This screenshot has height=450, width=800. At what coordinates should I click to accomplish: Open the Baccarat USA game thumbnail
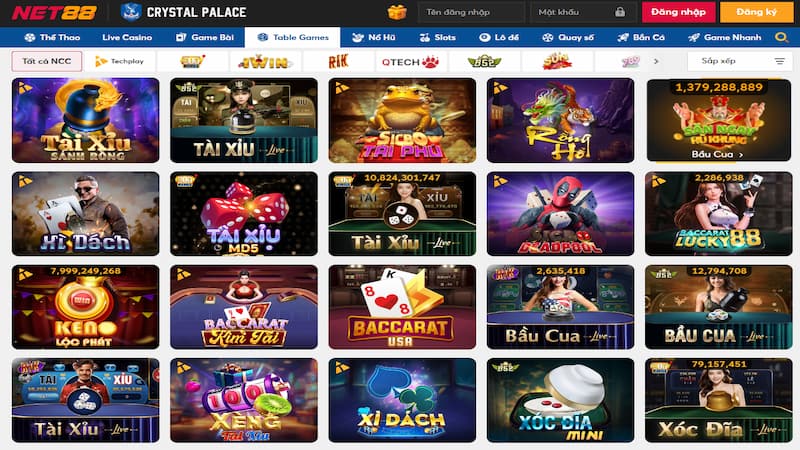[x=402, y=307]
